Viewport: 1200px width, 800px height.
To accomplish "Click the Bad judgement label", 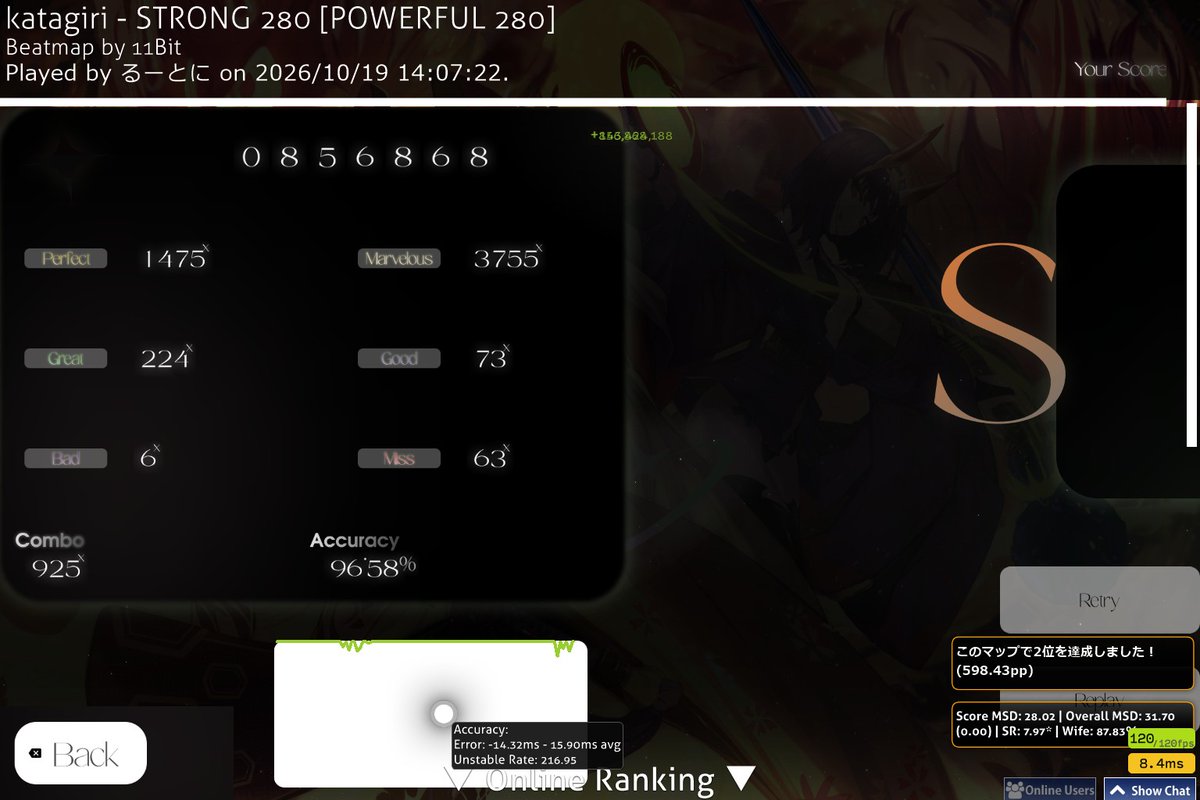I will 66,459.
